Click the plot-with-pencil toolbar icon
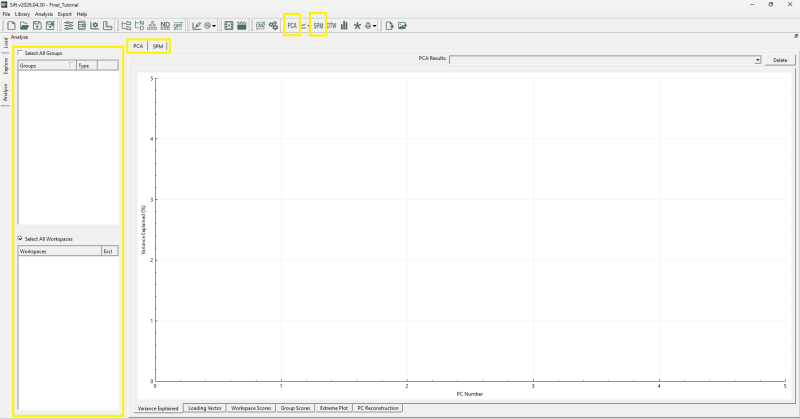 [x=196, y=26]
